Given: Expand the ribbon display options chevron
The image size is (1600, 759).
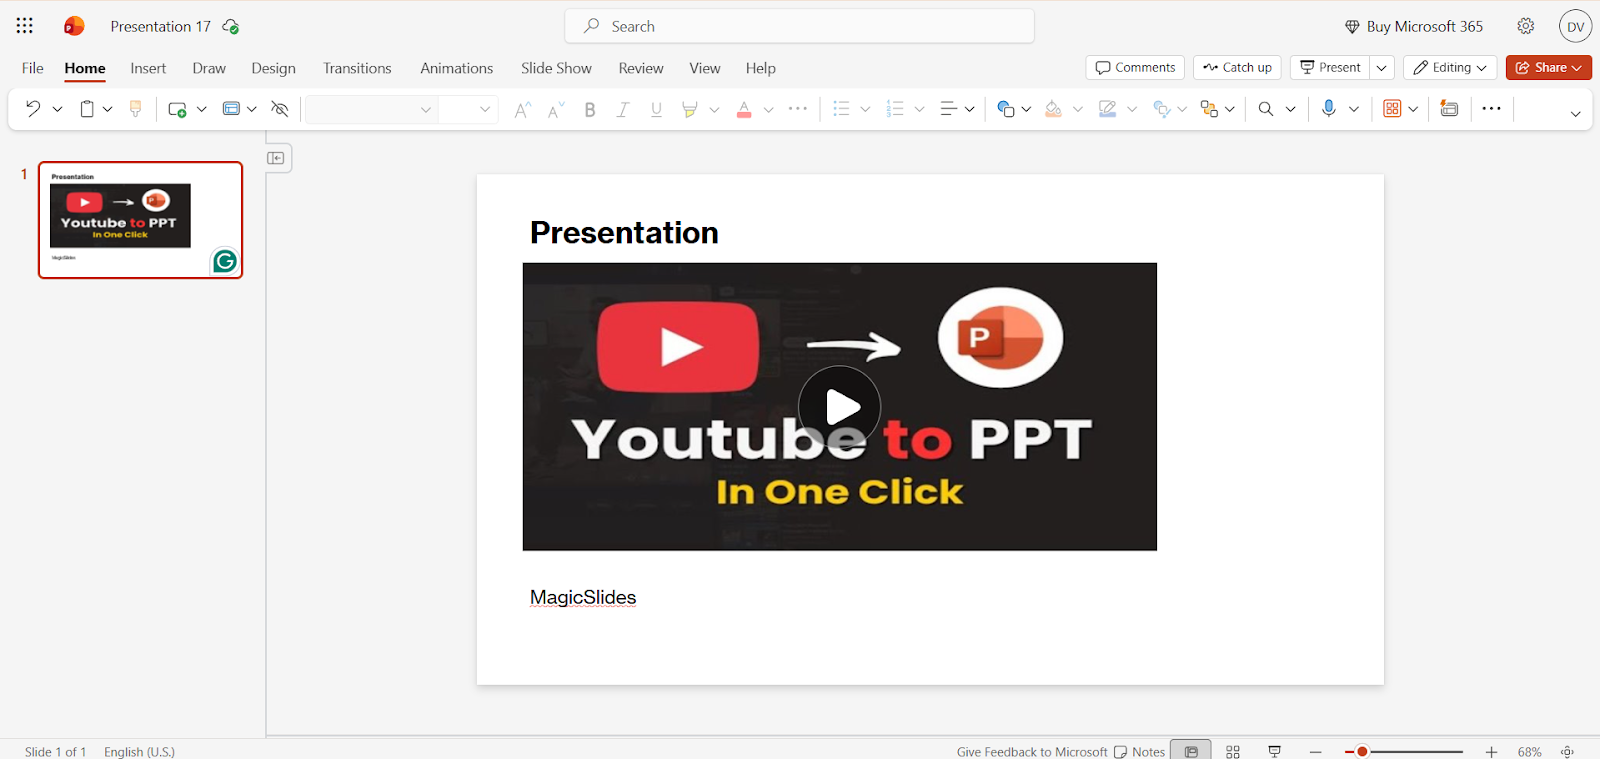Looking at the screenshot, I should (x=1575, y=113).
